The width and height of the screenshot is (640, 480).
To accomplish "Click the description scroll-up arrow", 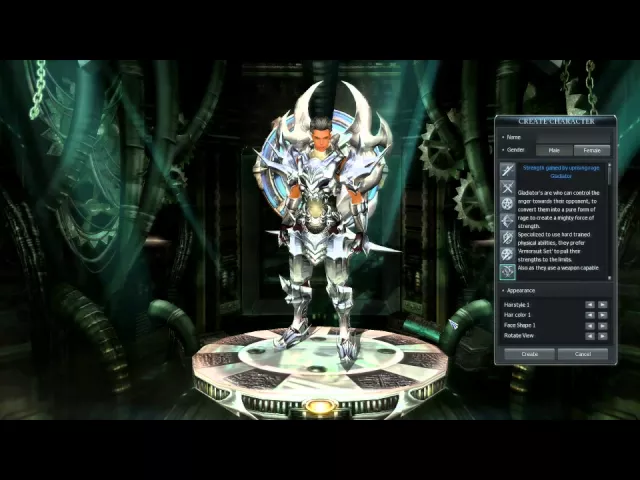I will pyautogui.click(x=610, y=164).
